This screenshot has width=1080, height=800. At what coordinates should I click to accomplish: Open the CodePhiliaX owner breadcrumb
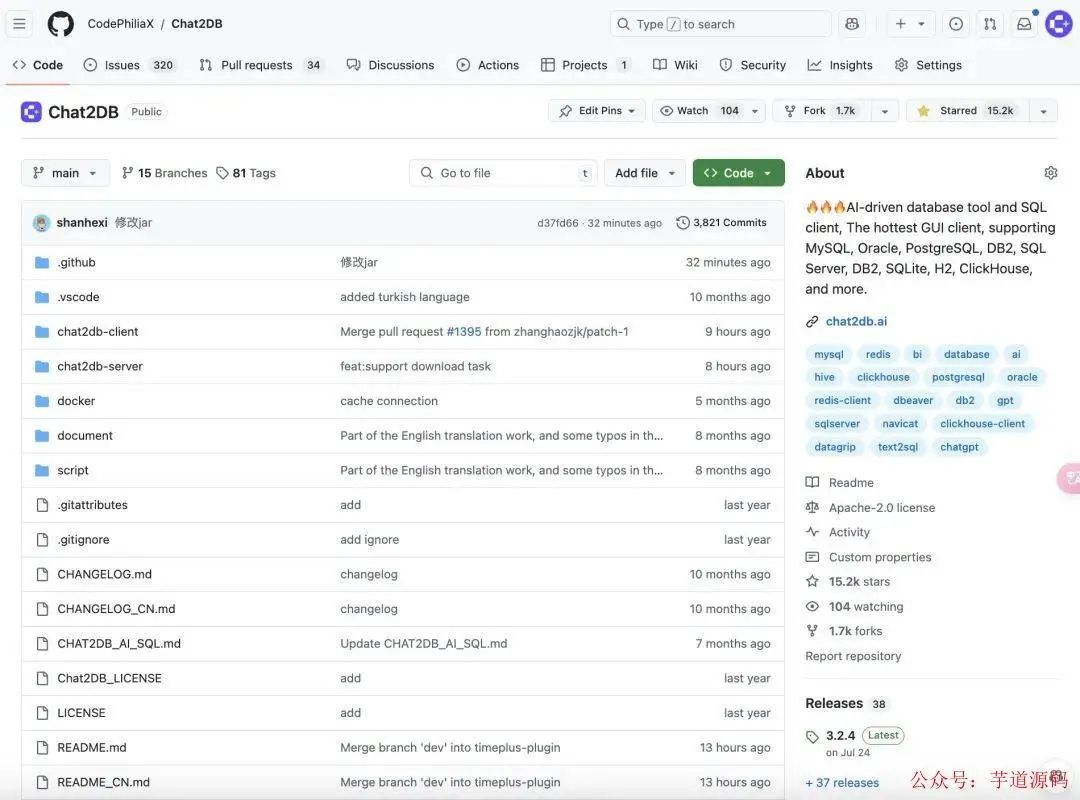pos(121,24)
